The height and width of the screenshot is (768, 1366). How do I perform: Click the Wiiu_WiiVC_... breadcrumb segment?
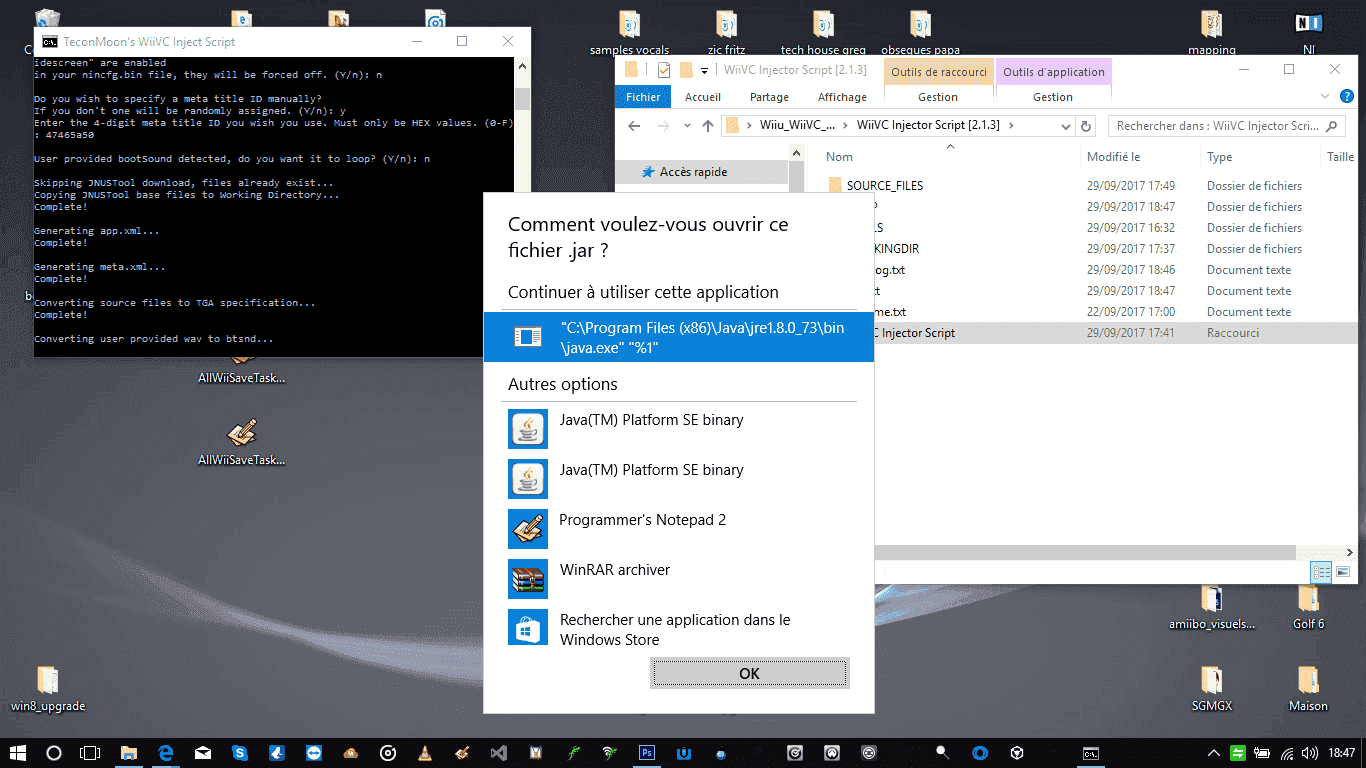tap(797, 126)
